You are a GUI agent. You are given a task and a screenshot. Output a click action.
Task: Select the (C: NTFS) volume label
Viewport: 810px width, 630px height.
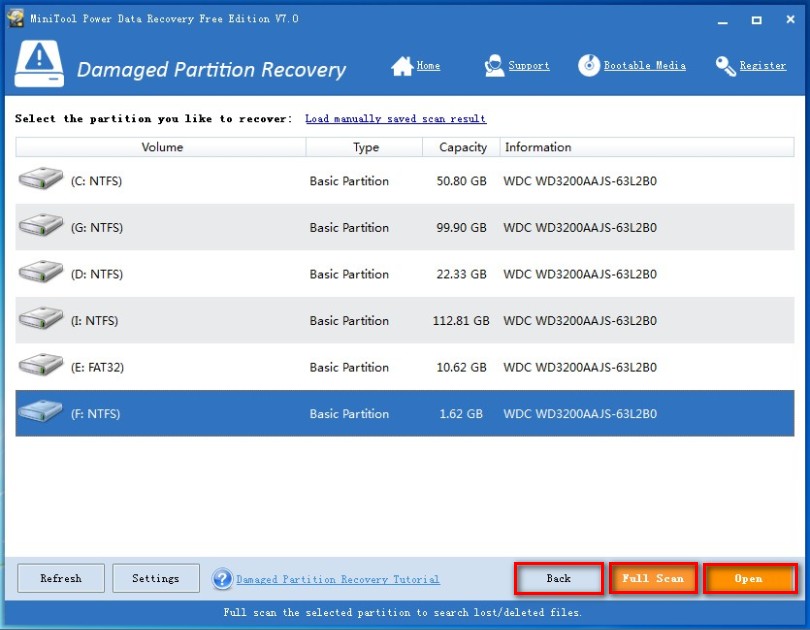(97, 181)
